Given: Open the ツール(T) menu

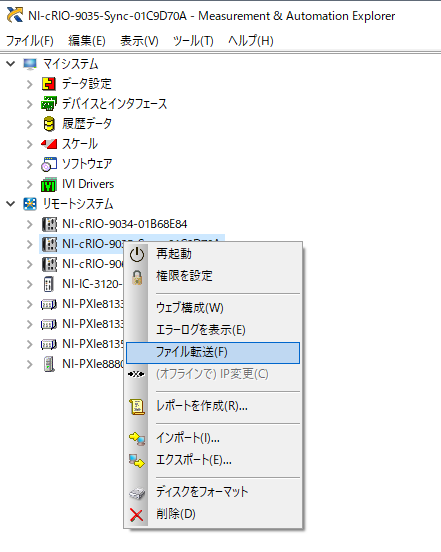Looking at the screenshot, I should coord(193,41).
